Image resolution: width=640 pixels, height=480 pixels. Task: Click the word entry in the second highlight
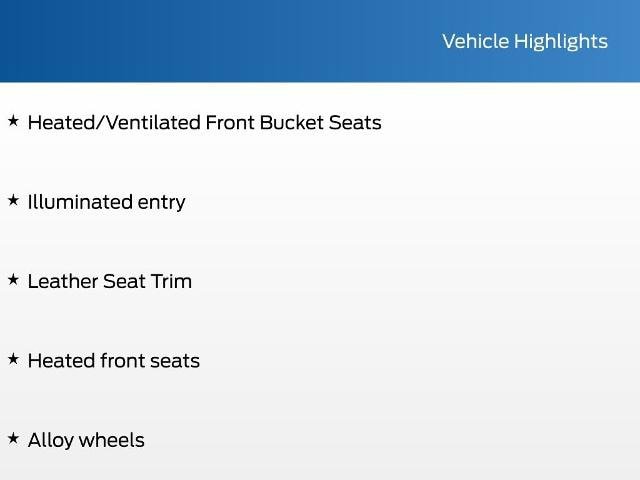click(x=161, y=204)
